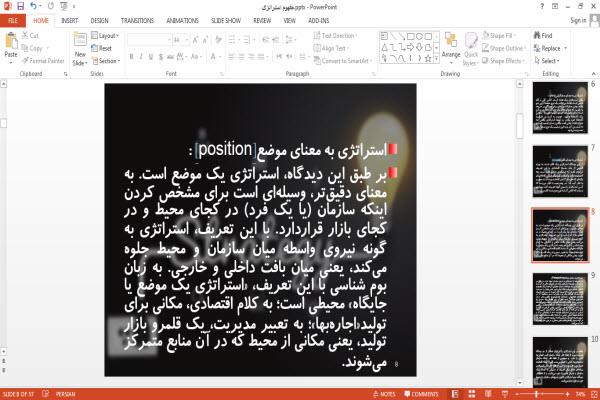Viewport: 600px width, 400px height.
Task: Insert a New Slide
Action: pos(80,49)
